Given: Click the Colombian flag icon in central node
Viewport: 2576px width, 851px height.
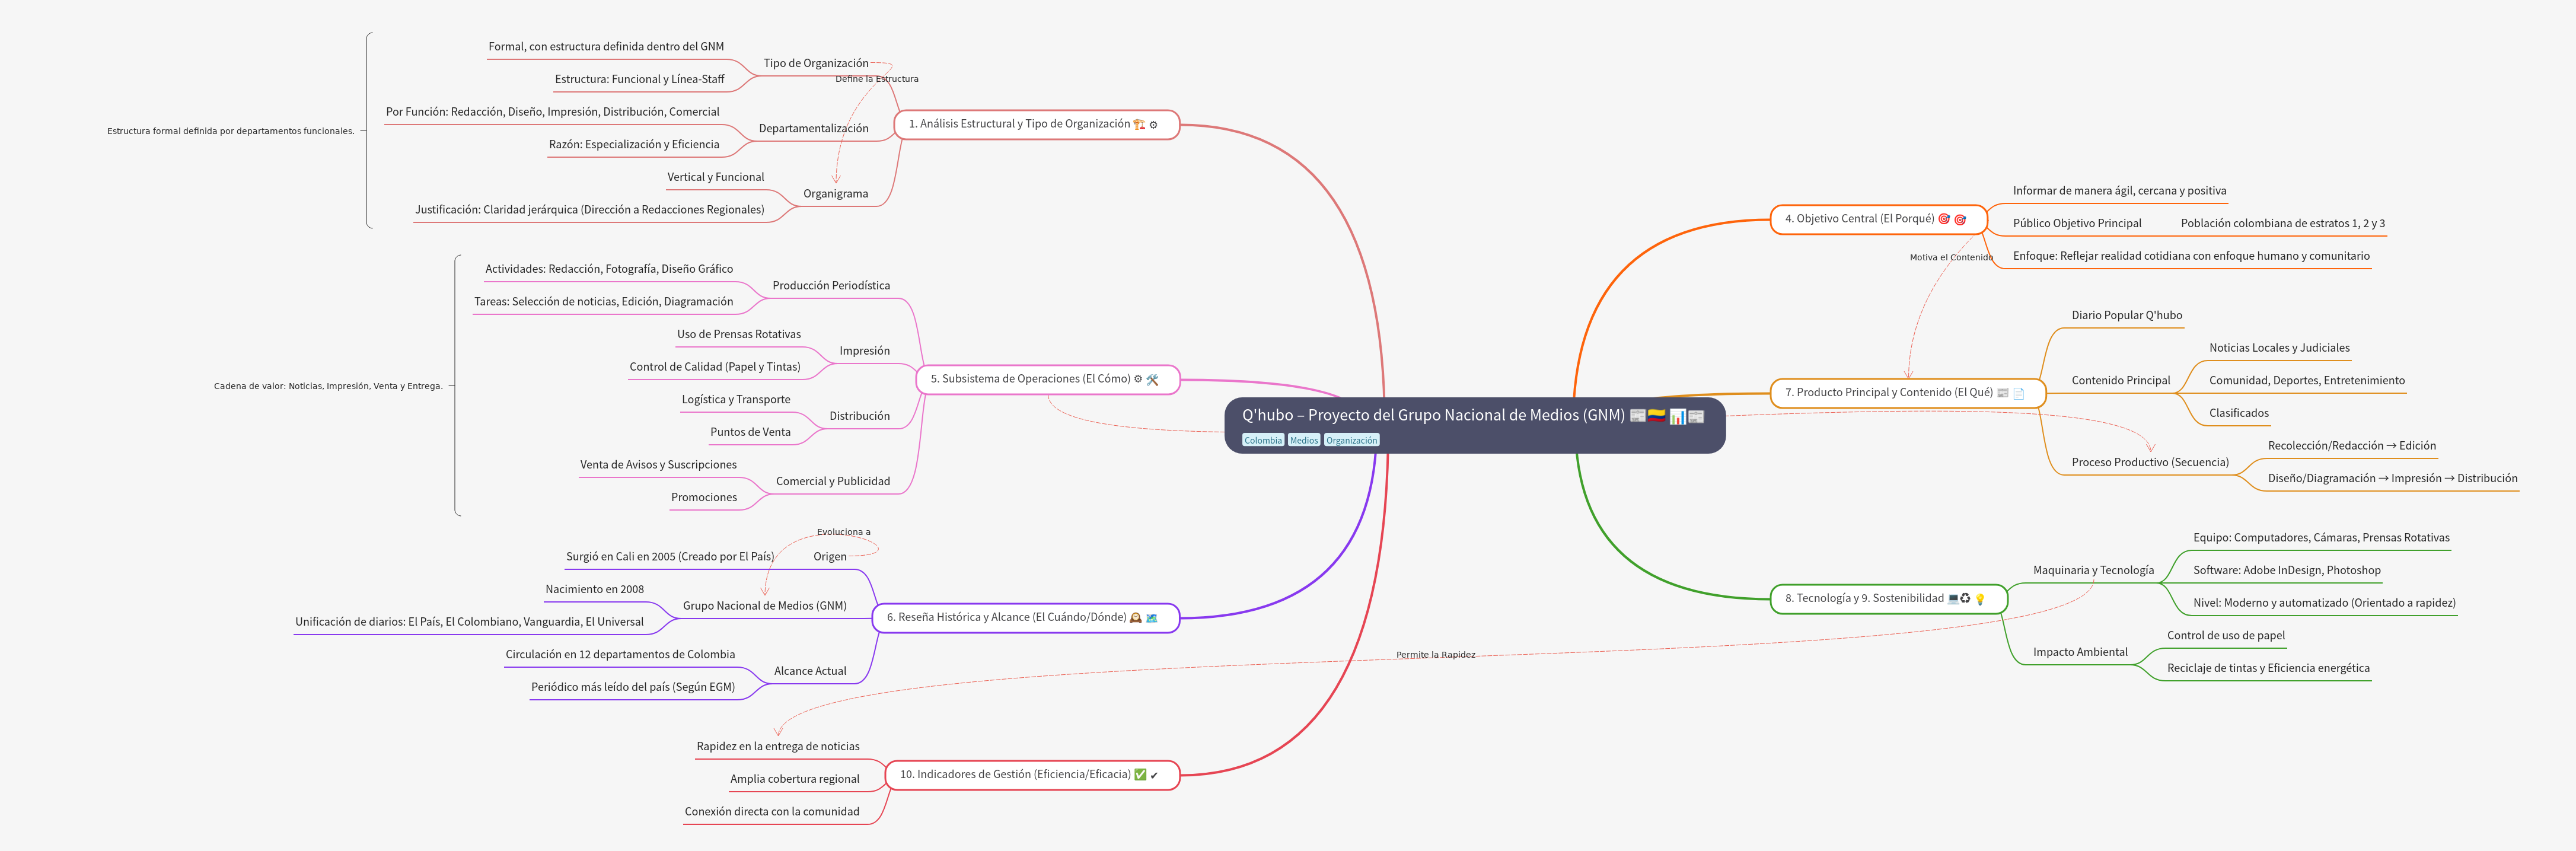Looking at the screenshot, I should pyautogui.click(x=1657, y=416).
